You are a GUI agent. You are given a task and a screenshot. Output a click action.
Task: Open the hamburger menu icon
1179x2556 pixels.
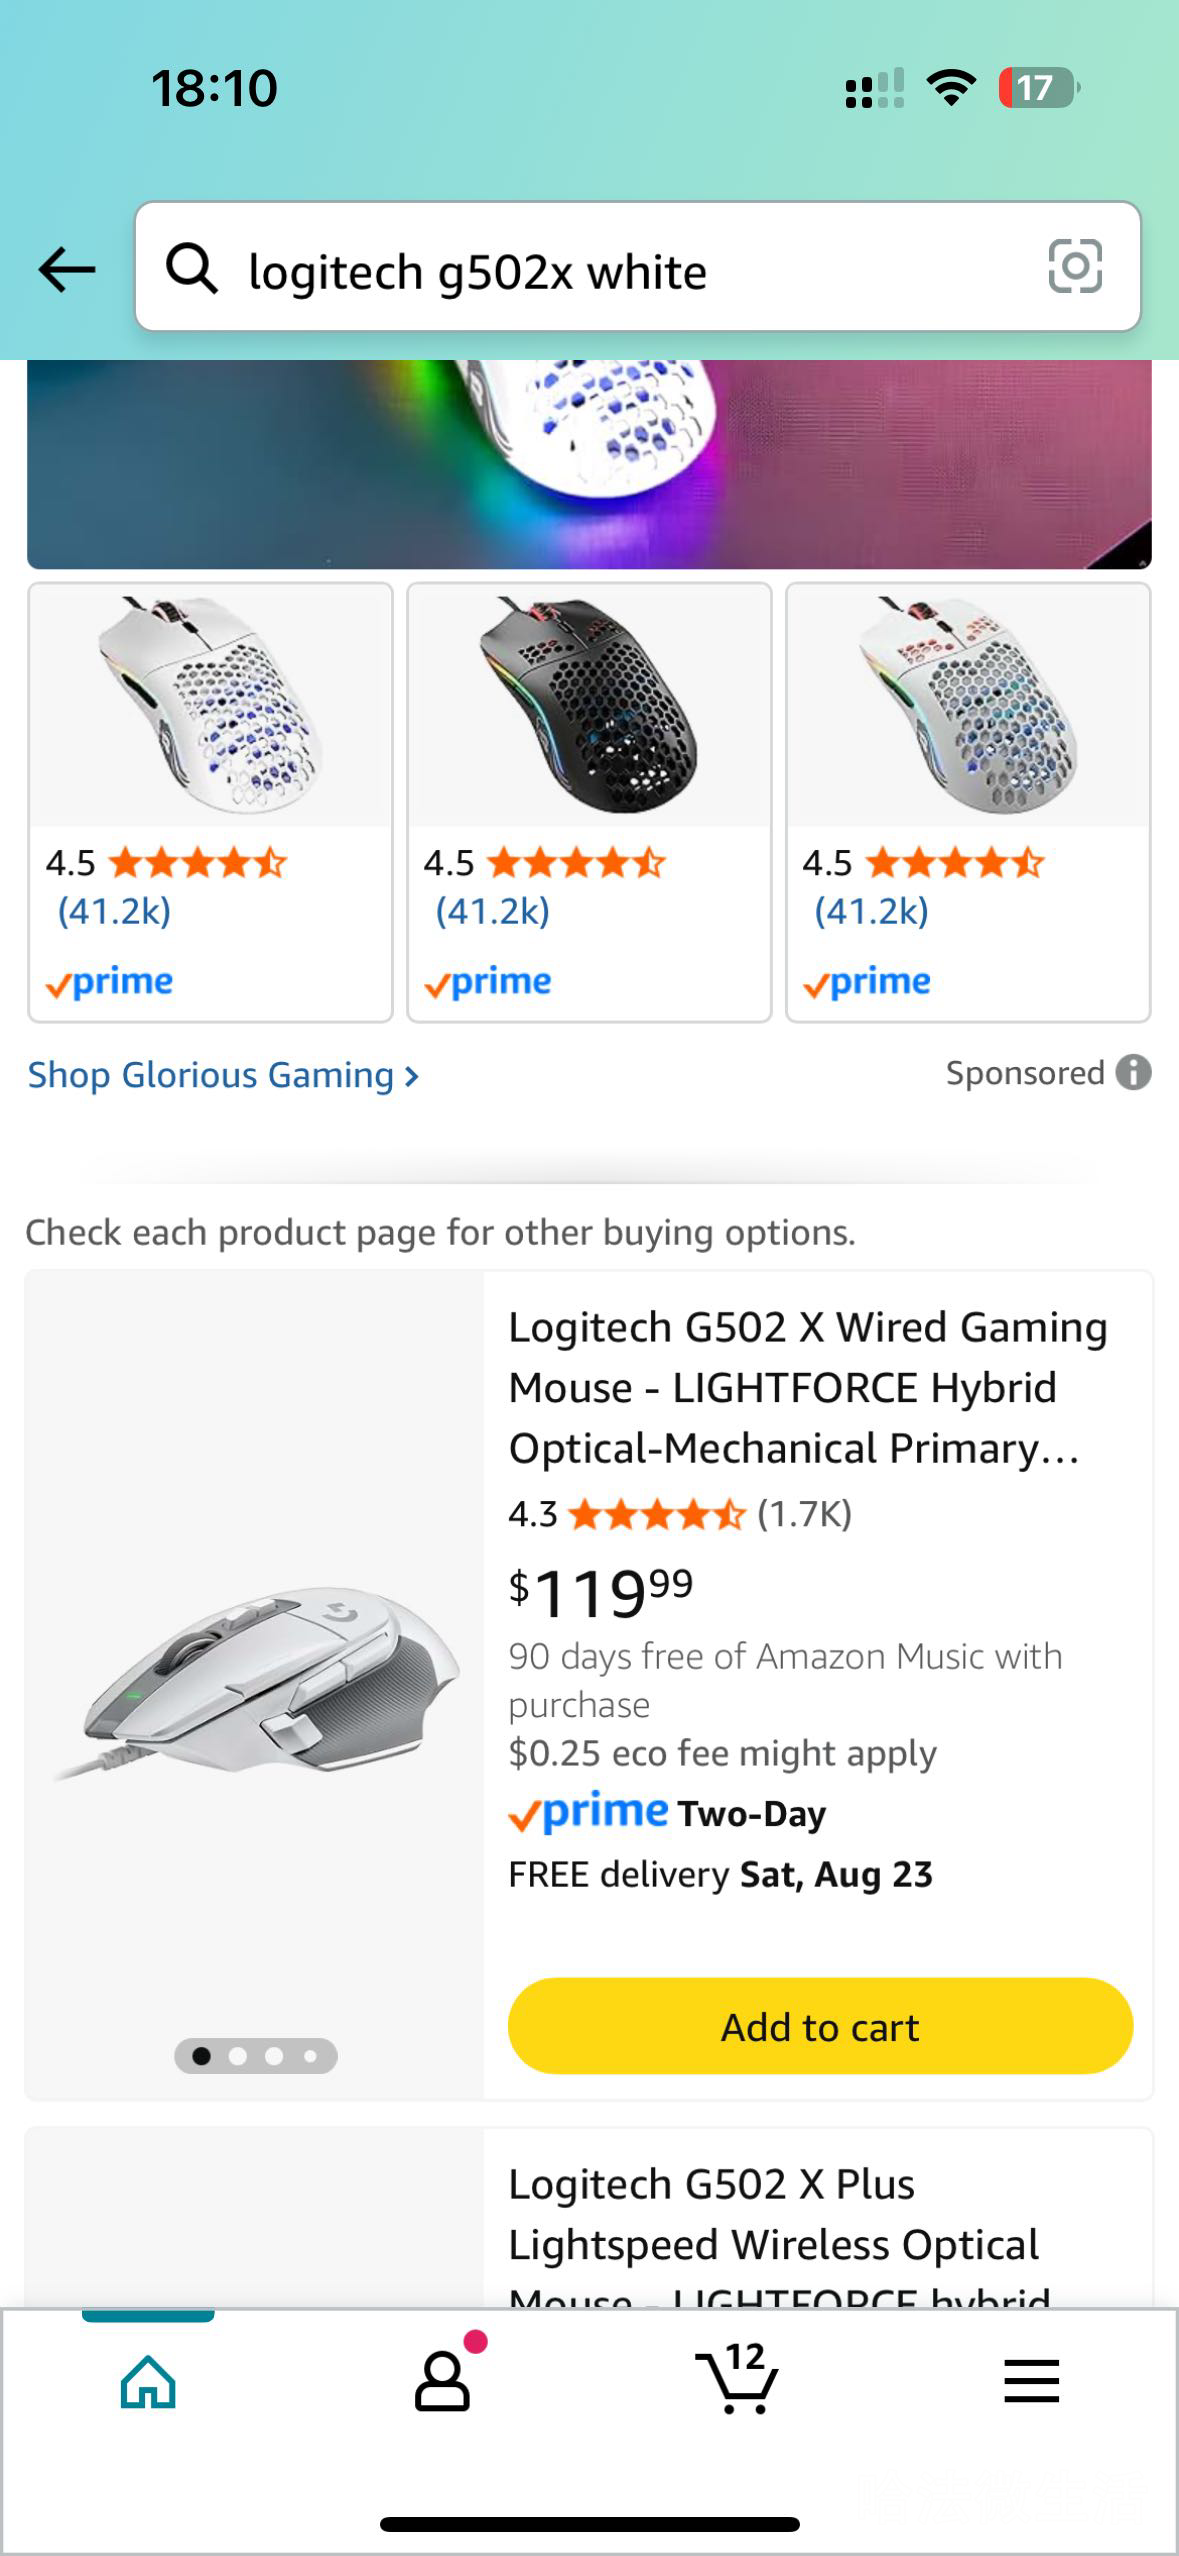click(1031, 2381)
